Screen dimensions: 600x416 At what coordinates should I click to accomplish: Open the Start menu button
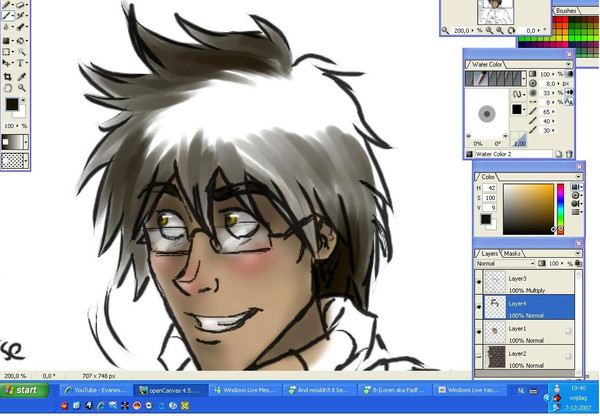[x=25, y=390]
